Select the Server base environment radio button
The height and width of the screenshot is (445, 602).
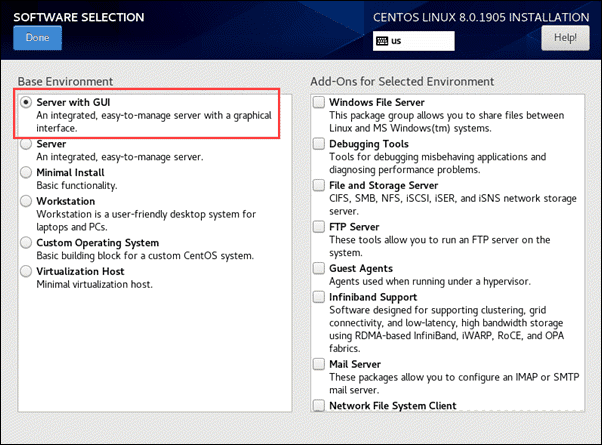click(x=26, y=144)
